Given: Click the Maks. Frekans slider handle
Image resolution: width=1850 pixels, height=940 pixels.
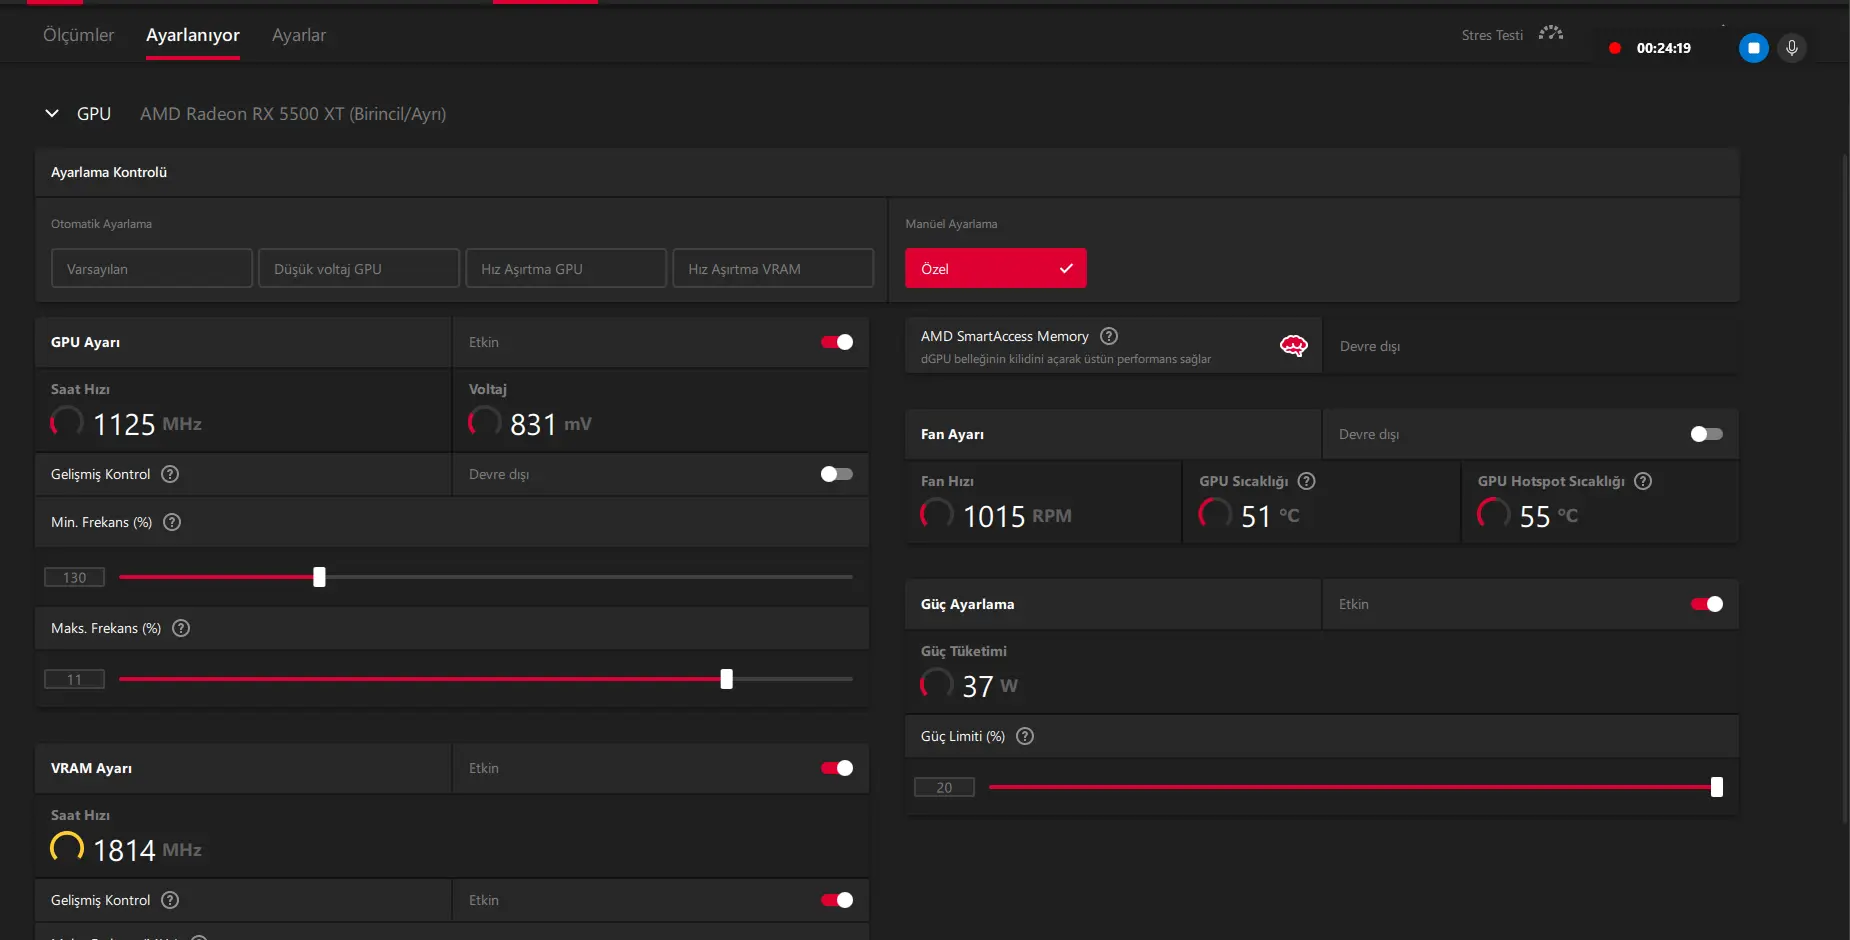Looking at the screenshot, I should [x=727, y=679].
